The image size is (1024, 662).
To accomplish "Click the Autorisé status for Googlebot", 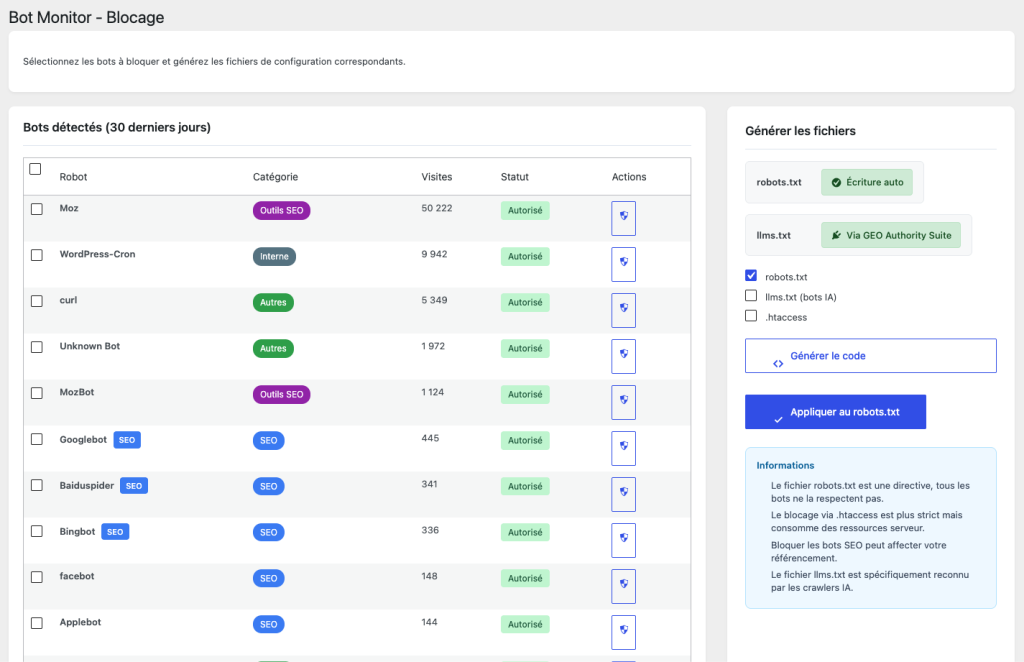I will click(x=525, y=441).
